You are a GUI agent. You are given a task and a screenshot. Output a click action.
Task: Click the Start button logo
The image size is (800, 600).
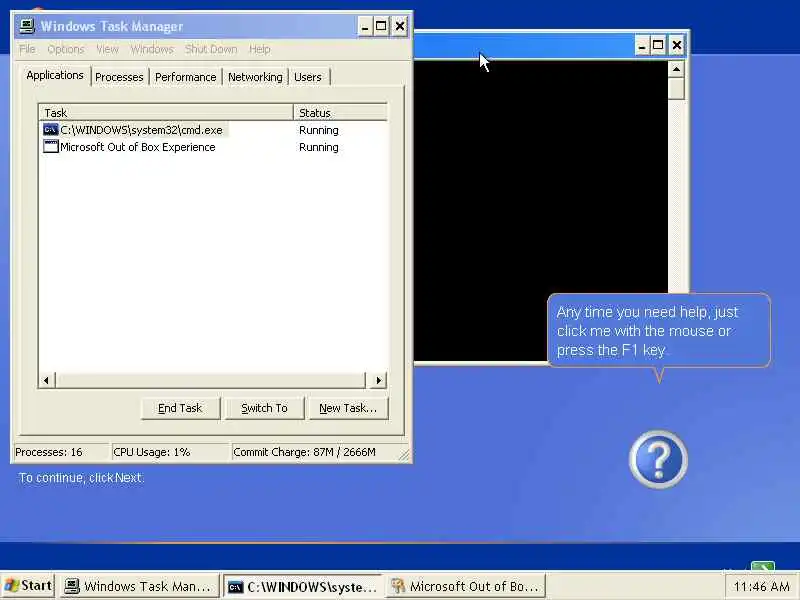coord(11,585)
